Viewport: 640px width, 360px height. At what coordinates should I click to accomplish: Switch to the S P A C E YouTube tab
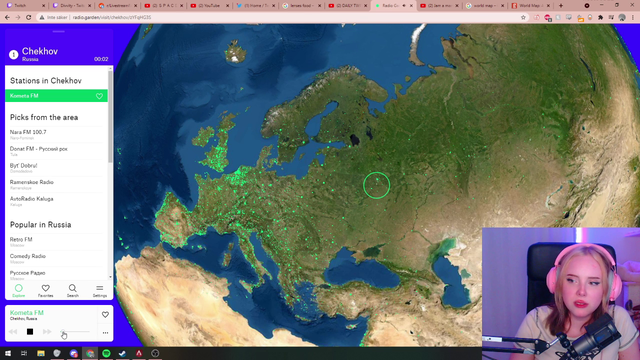point(164,6)
